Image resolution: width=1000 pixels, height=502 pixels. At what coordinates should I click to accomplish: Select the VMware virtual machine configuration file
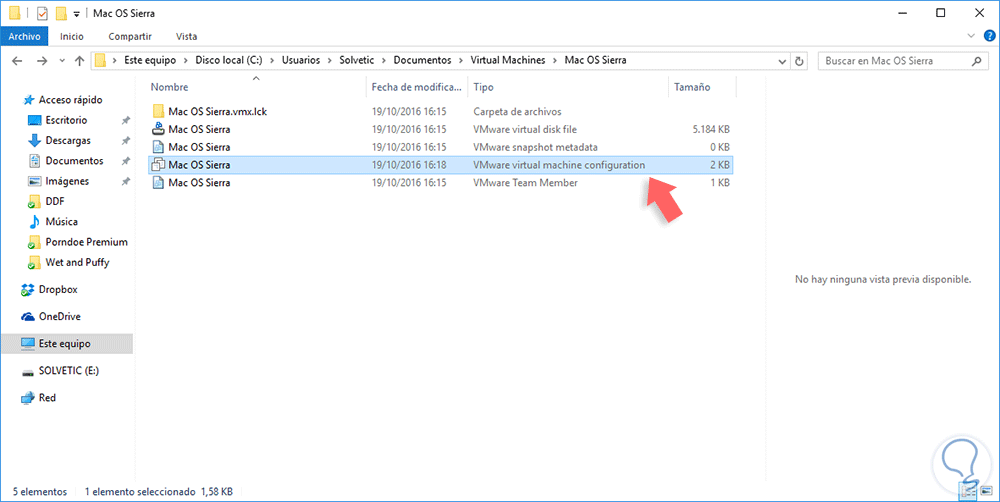tap(440, 165)
